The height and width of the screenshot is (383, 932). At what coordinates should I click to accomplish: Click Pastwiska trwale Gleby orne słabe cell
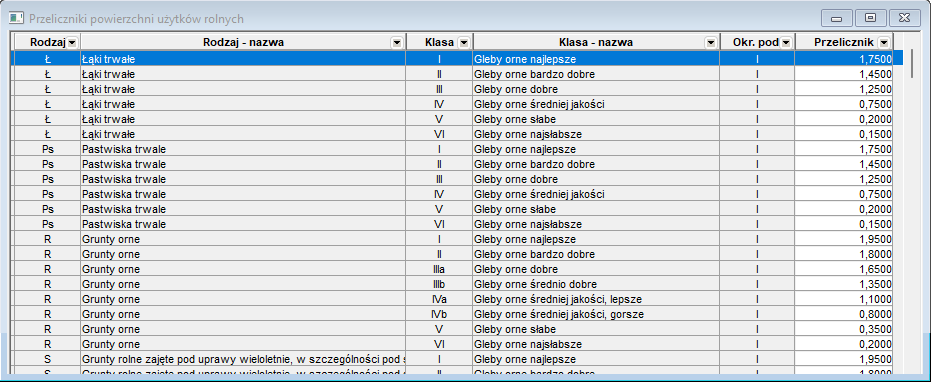[x=596, y=209]
